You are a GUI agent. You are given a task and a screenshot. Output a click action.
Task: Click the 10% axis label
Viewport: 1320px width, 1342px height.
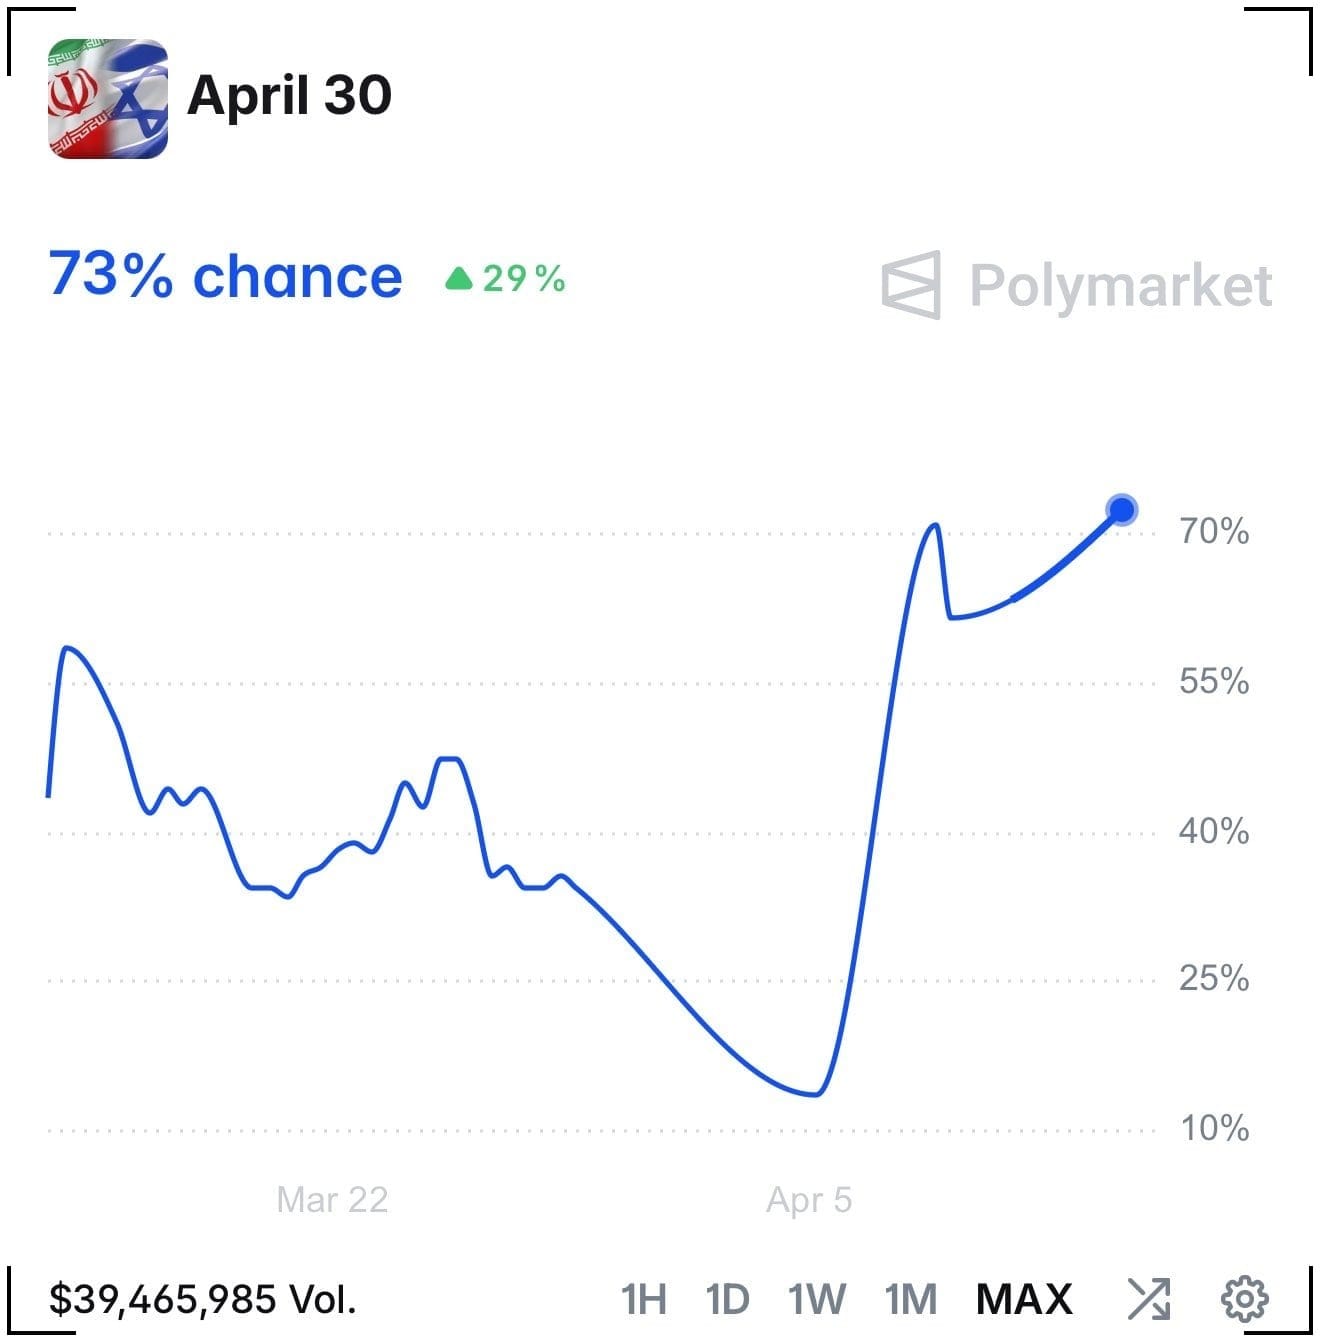click(x=1215, y=1129)
